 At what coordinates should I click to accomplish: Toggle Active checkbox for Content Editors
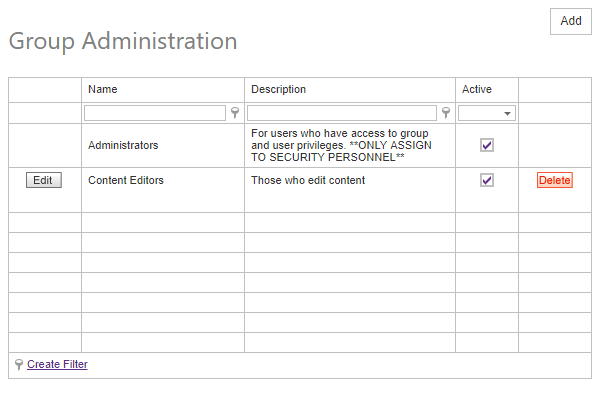(487, 180)
